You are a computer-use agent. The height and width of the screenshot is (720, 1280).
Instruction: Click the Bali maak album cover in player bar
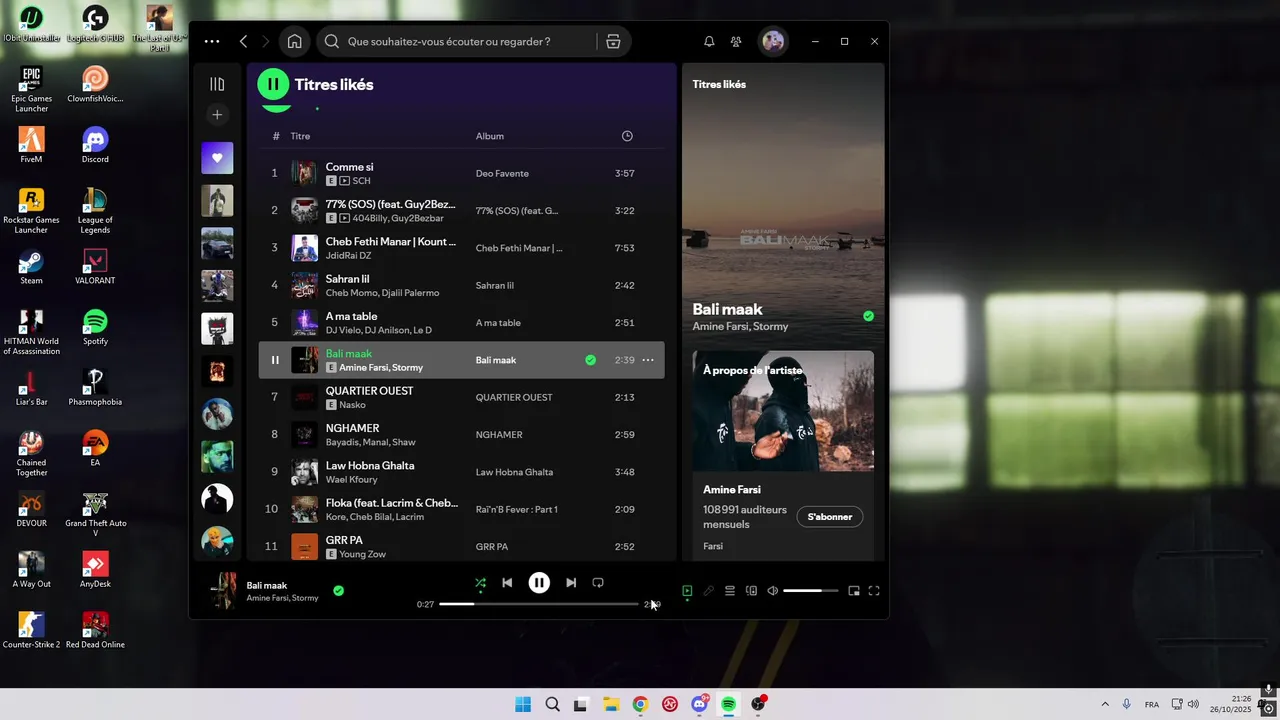(222, 591)
